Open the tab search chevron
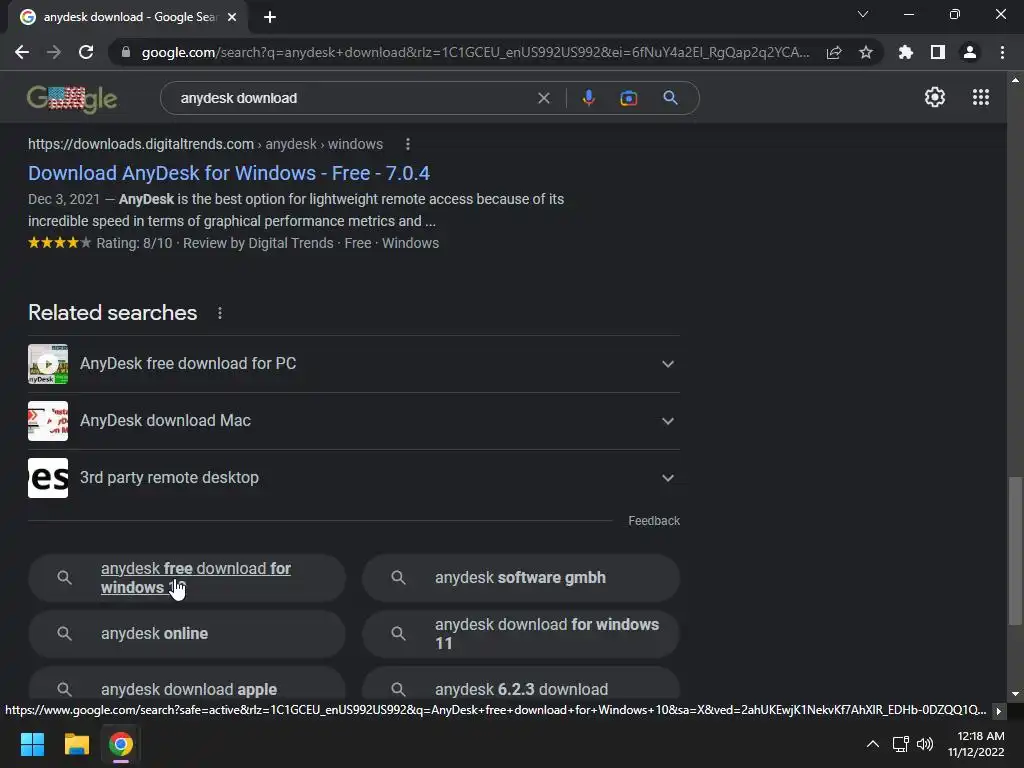This screenshot has width=1024, height=768. 863,14
